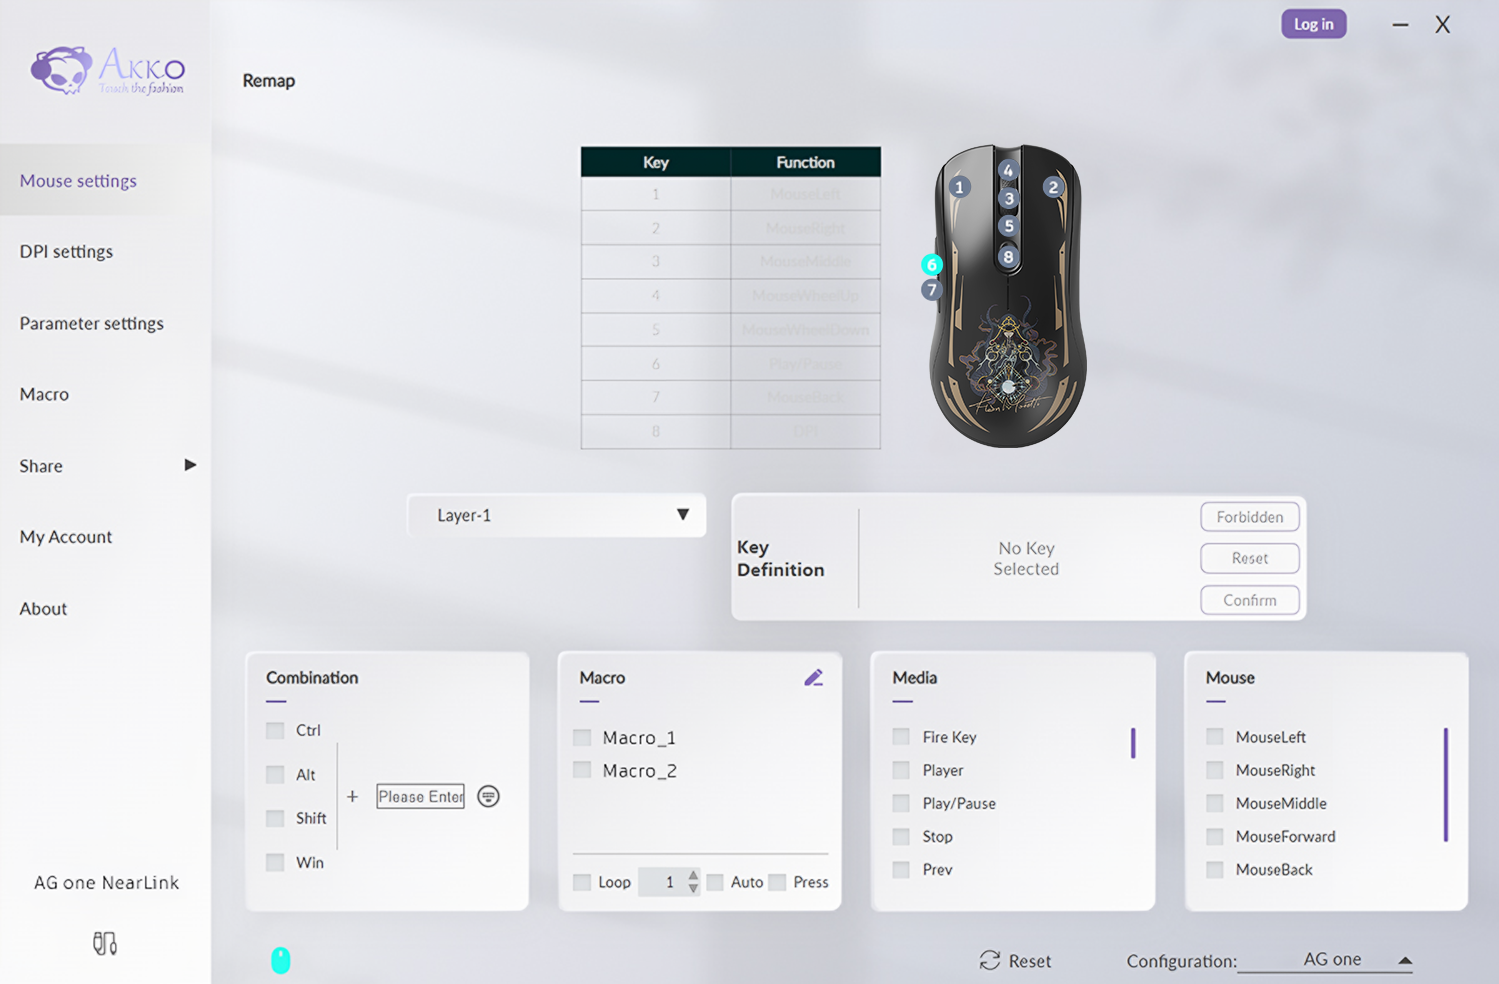Open the Macro editor with the pencil icon

click(814, 677)
